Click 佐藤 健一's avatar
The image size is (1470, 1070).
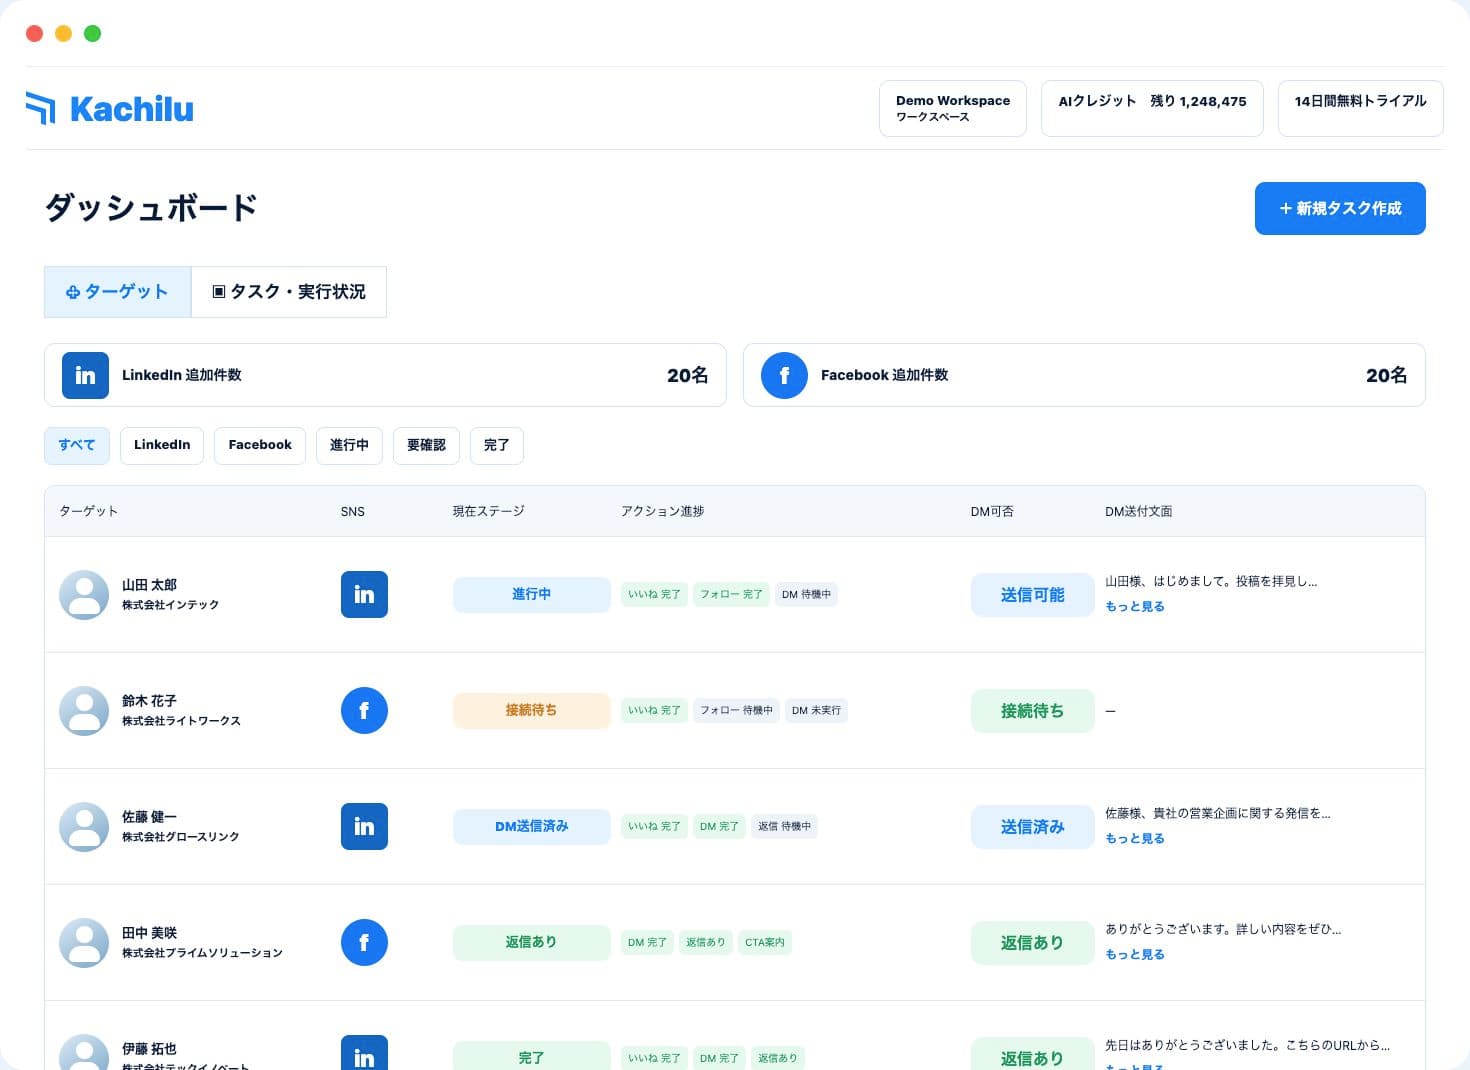(x=84, y=827)
